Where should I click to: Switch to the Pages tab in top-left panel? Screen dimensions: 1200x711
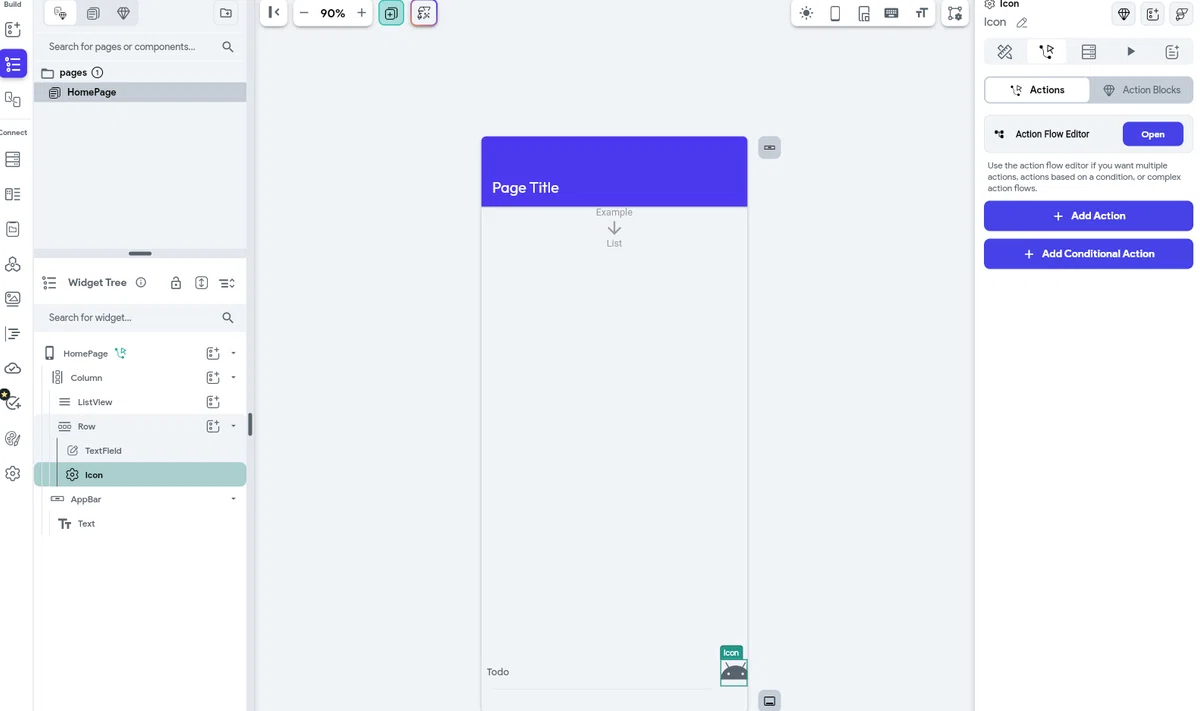[61, 13]
